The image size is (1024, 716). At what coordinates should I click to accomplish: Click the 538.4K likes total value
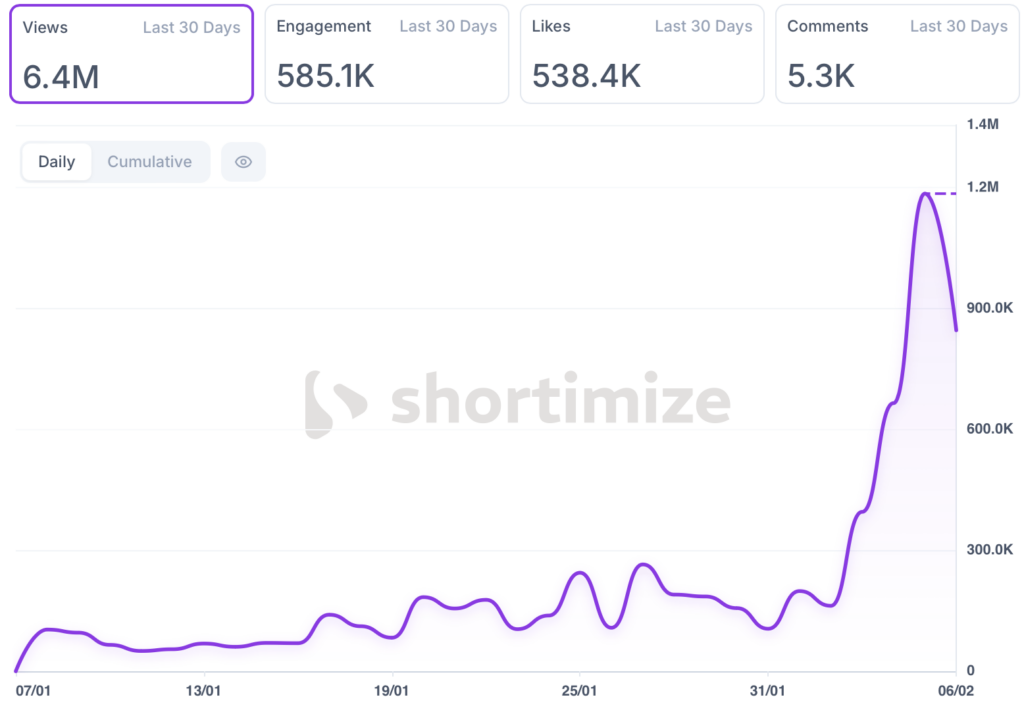pos(586,76)
